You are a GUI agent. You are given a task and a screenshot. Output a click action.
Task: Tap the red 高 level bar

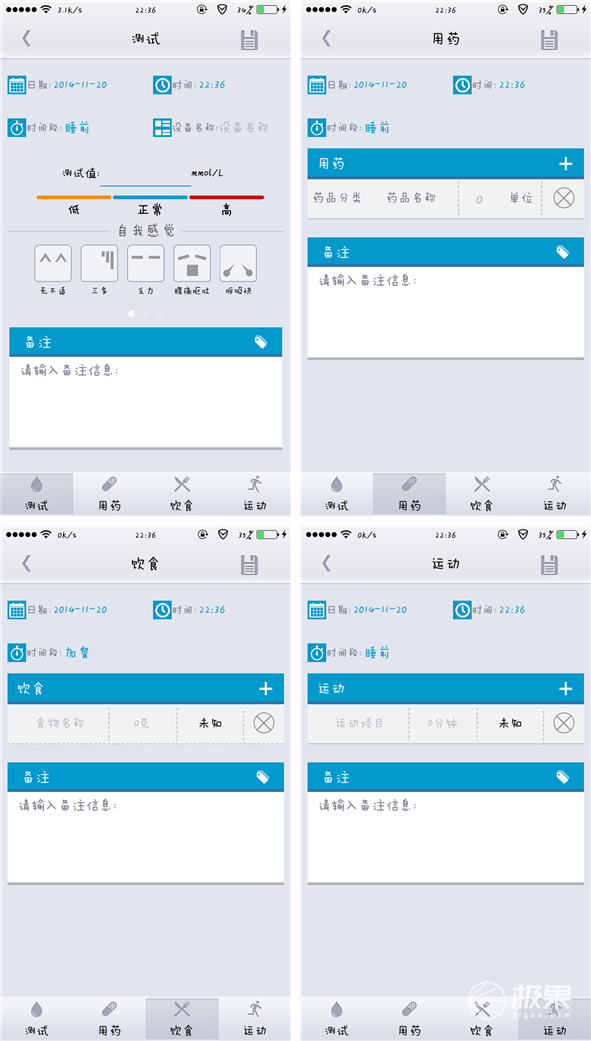point(226,197)
